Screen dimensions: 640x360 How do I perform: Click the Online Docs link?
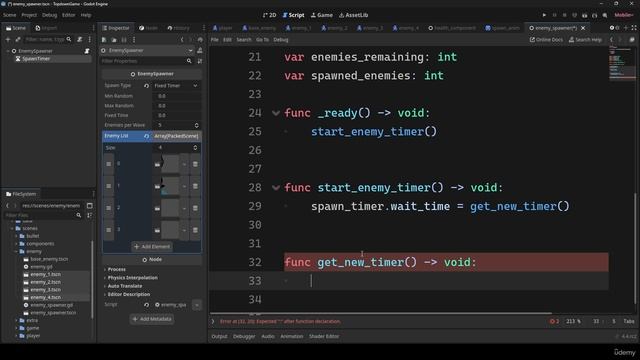pos(546,40)
